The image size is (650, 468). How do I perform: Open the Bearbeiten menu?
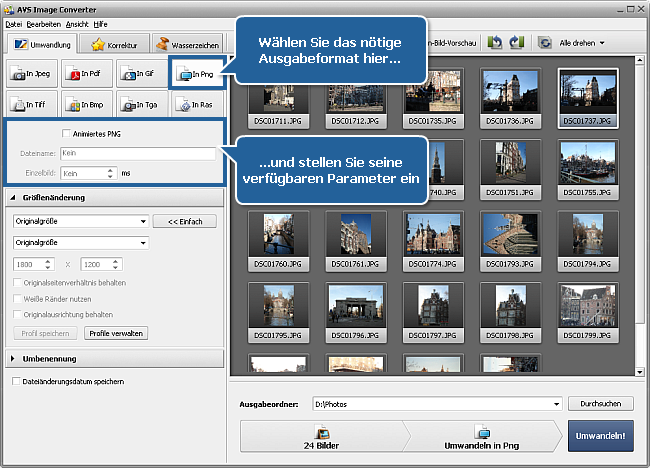[43, 23]
